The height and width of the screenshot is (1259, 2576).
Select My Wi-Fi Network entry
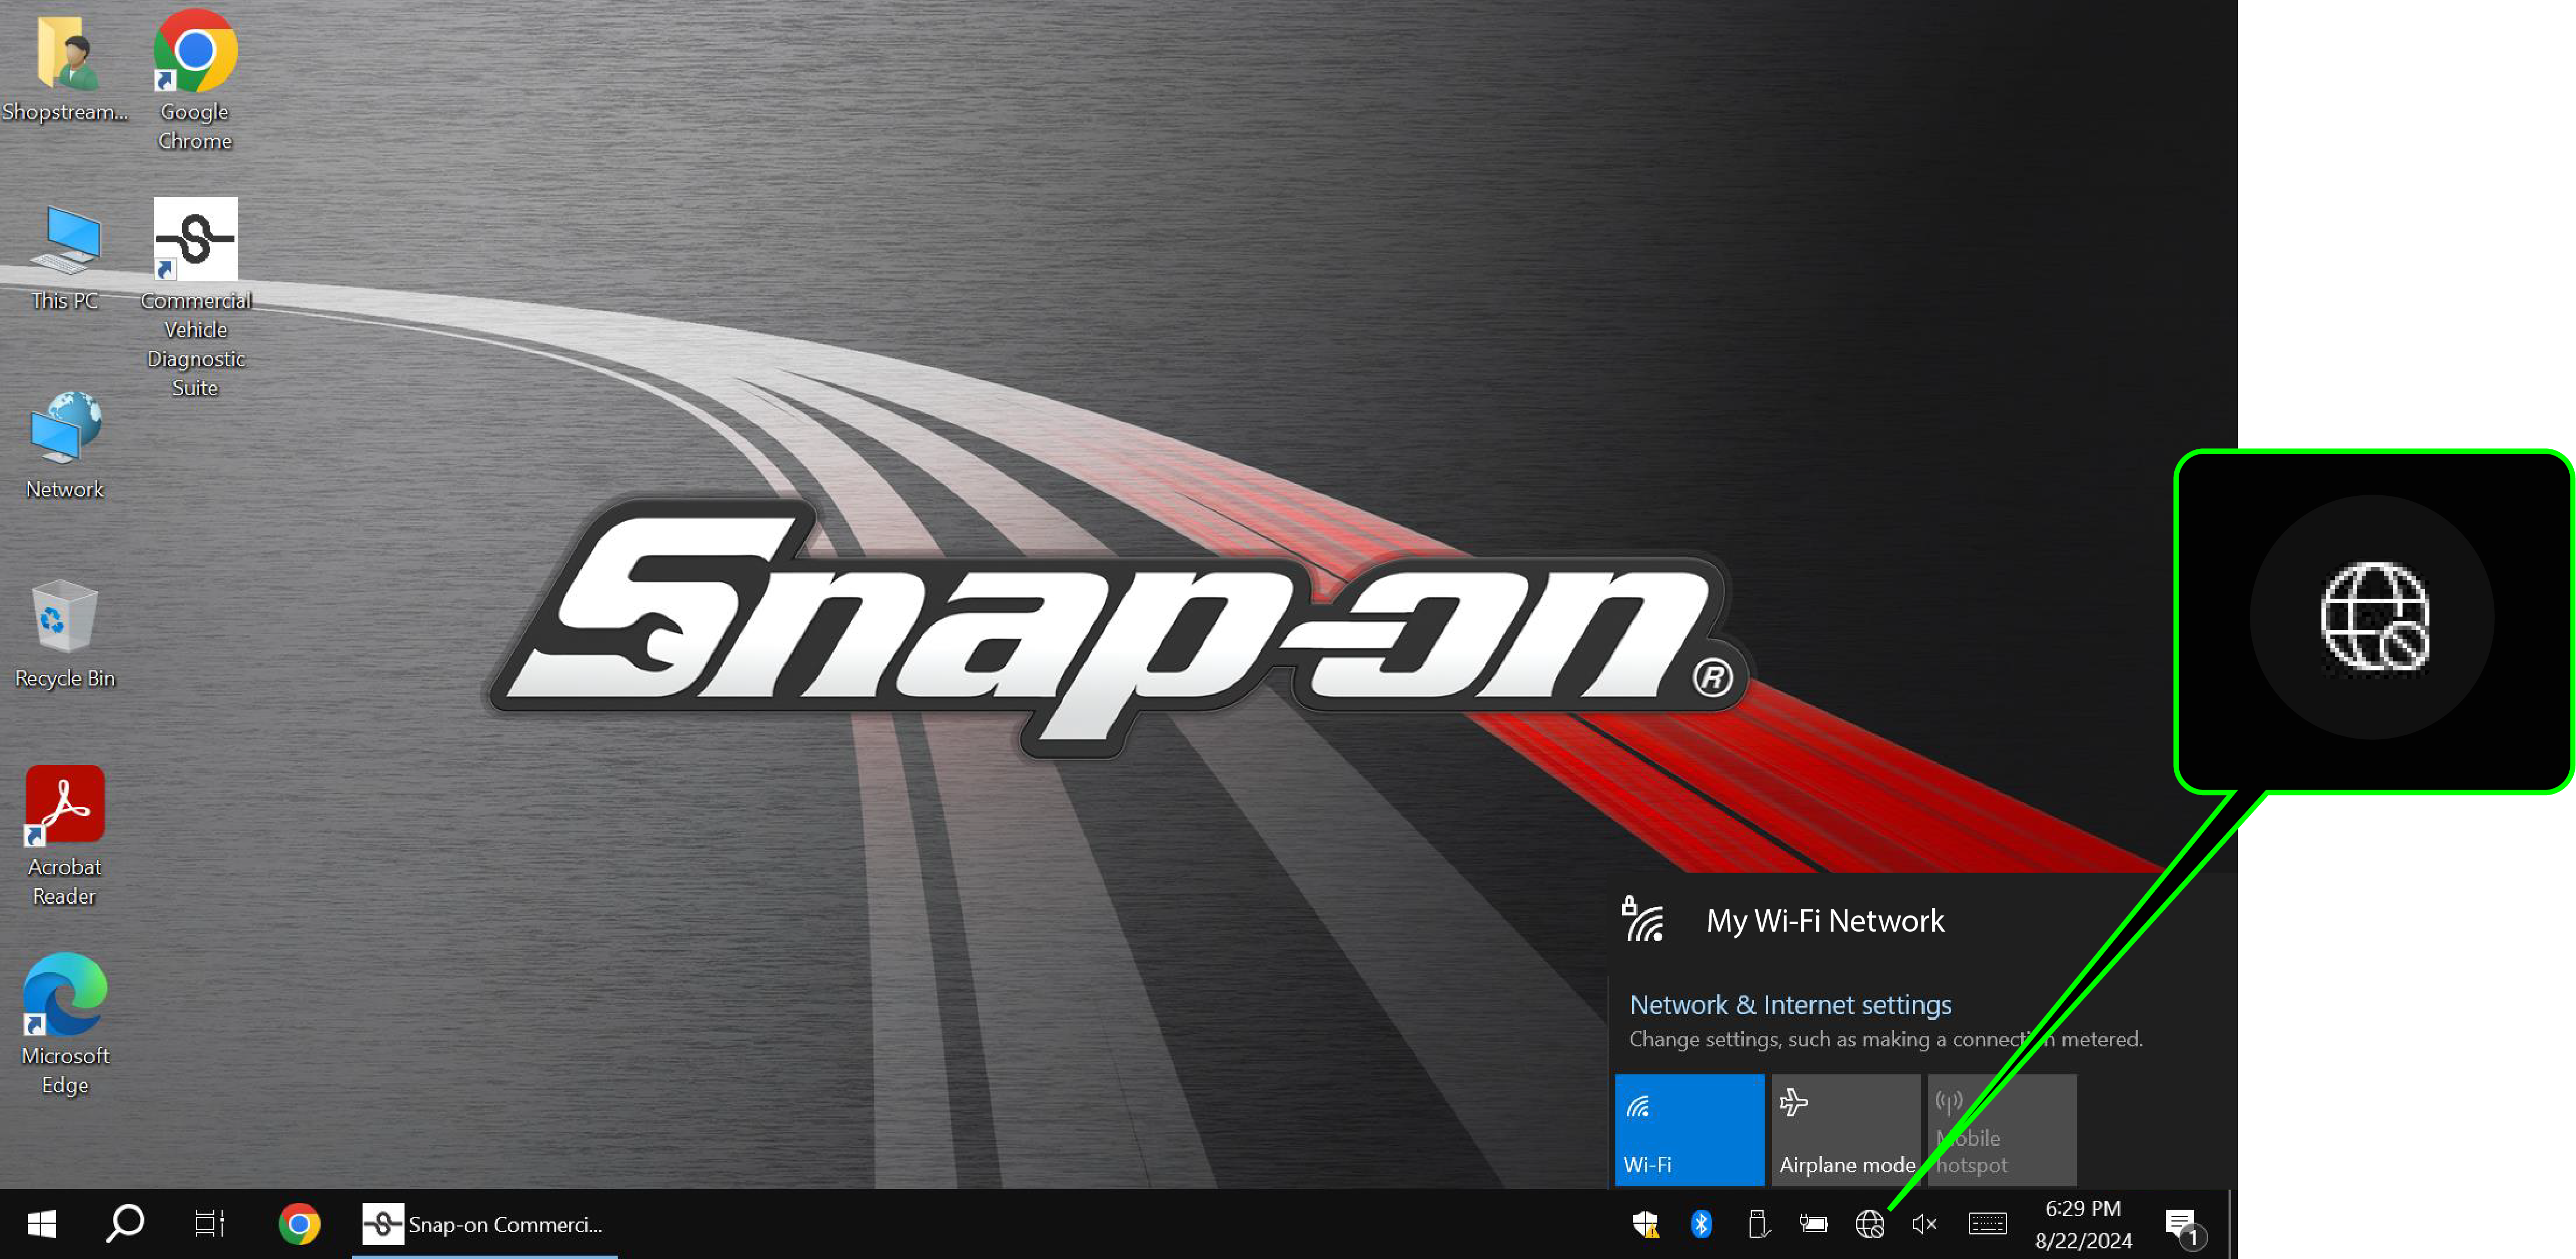(1824, 920)
